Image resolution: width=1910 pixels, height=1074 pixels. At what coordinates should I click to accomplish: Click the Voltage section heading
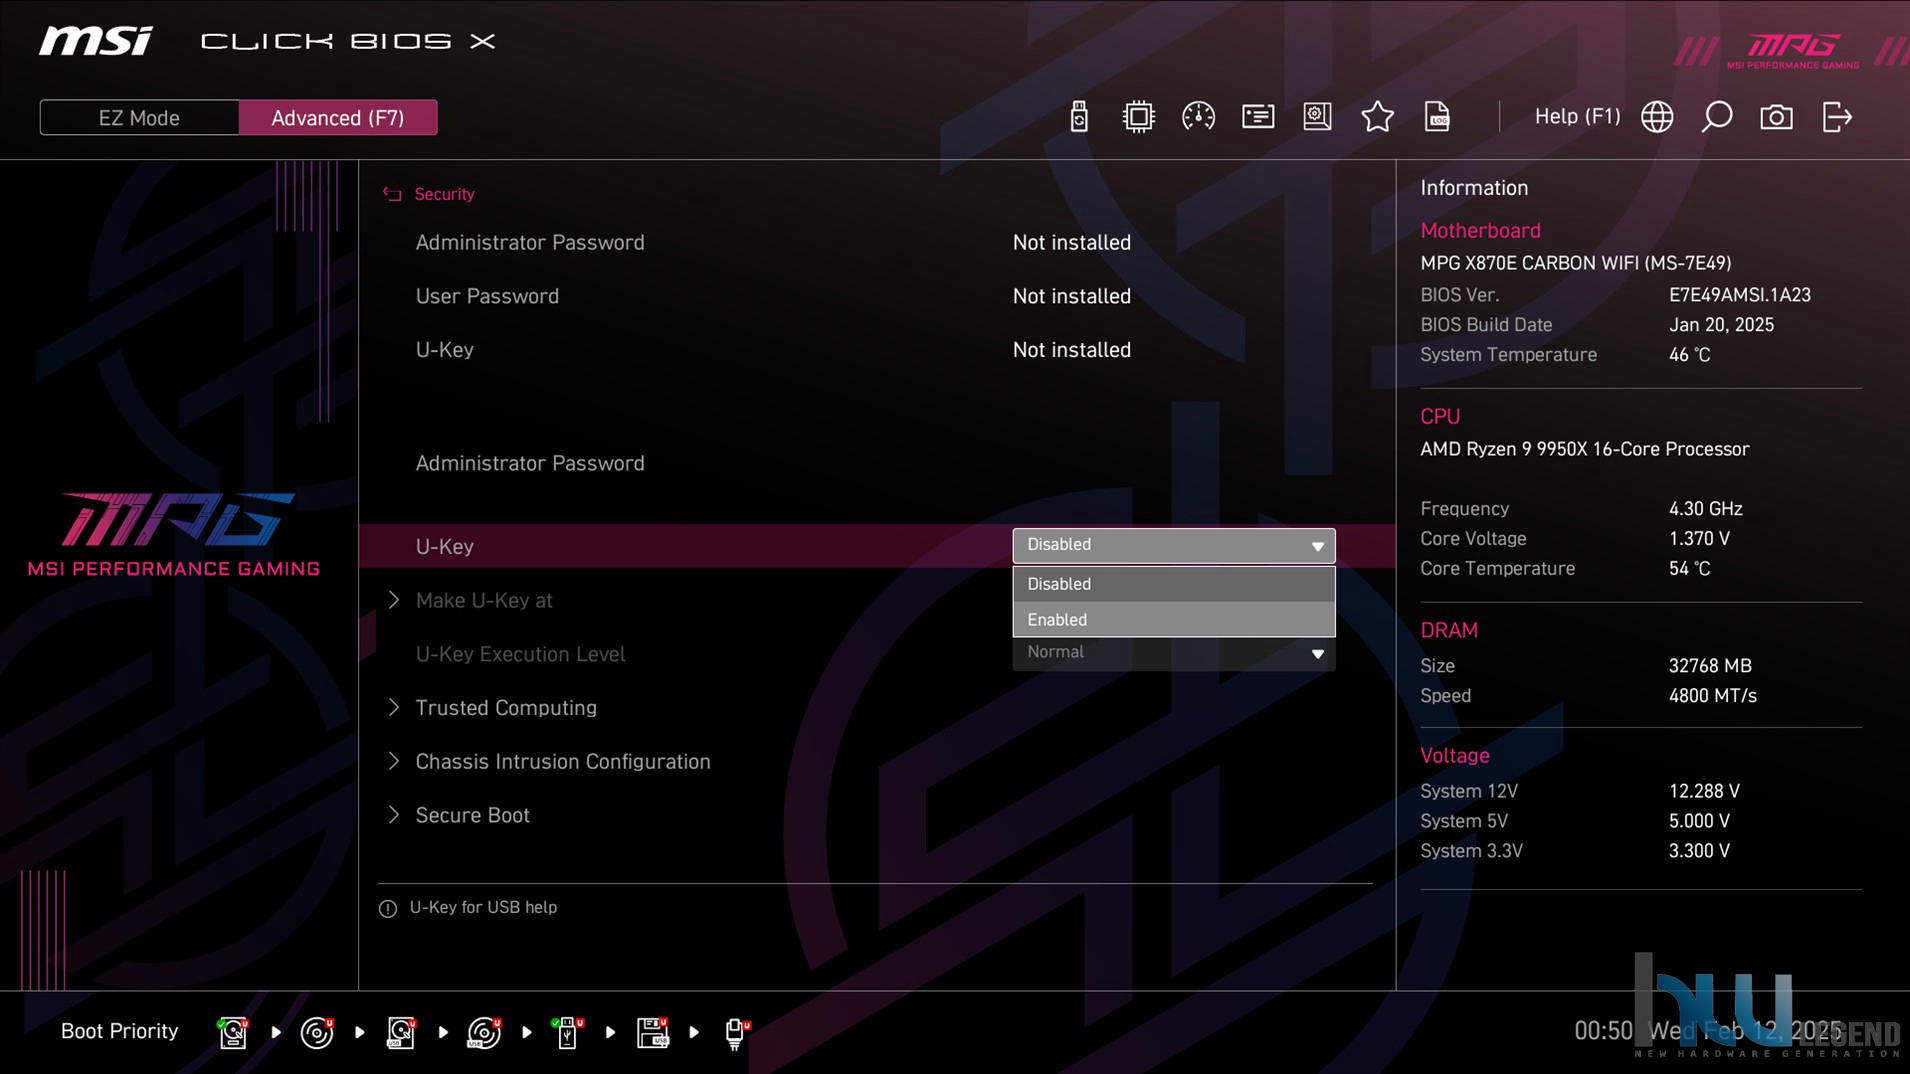pos(1454,756)
